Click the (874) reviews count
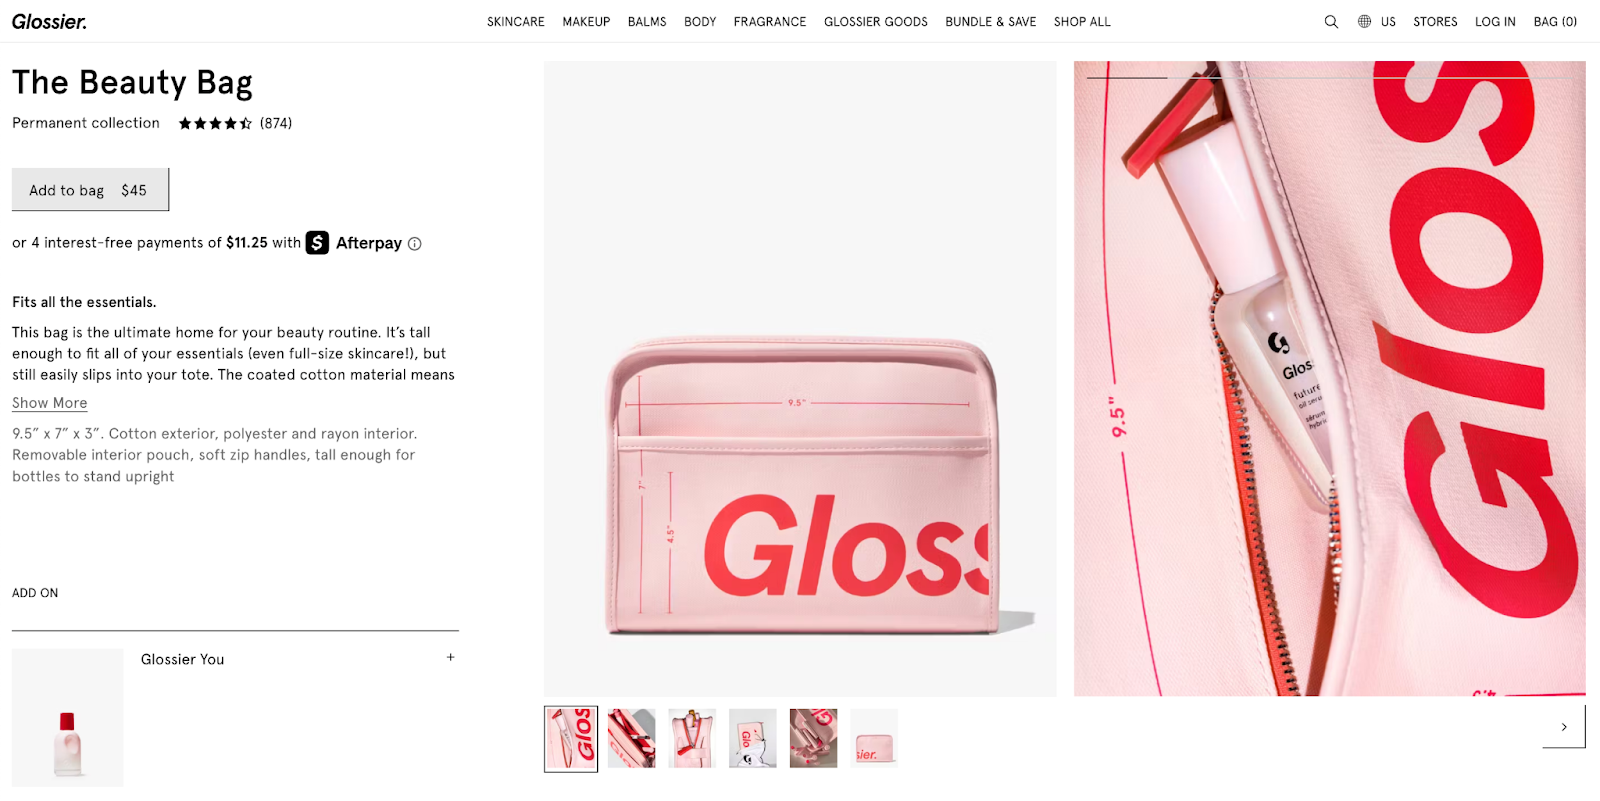This screenshot has width=1600, height=801. coord(276,123)
